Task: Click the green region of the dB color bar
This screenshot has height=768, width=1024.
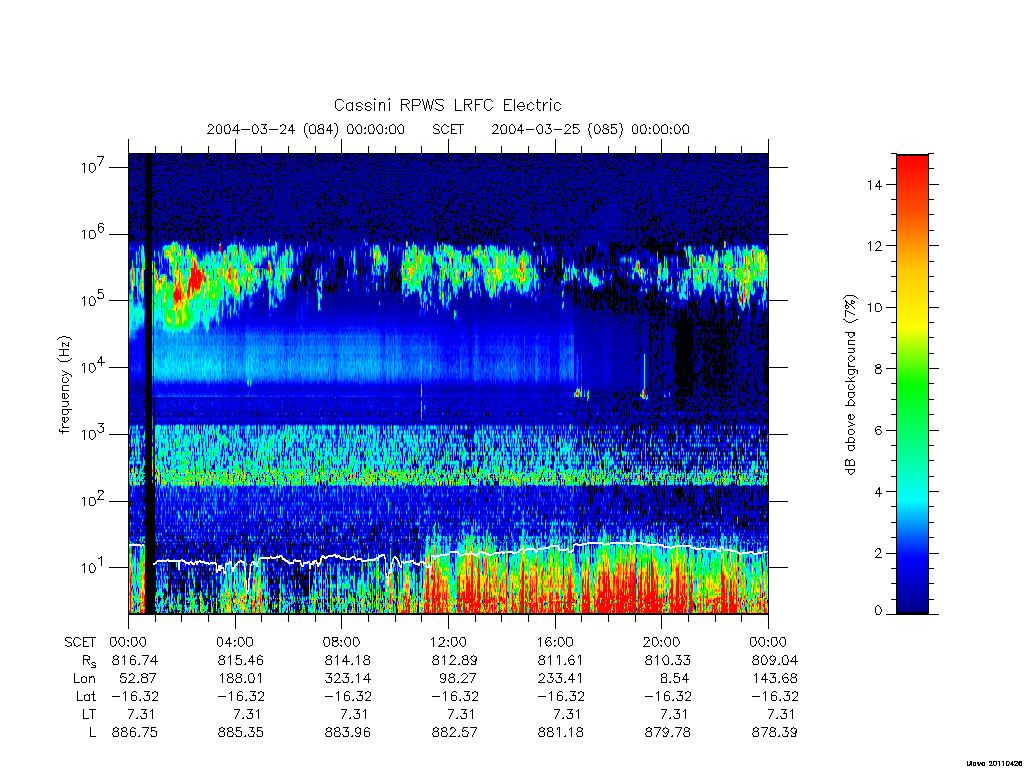Action: 912,392
